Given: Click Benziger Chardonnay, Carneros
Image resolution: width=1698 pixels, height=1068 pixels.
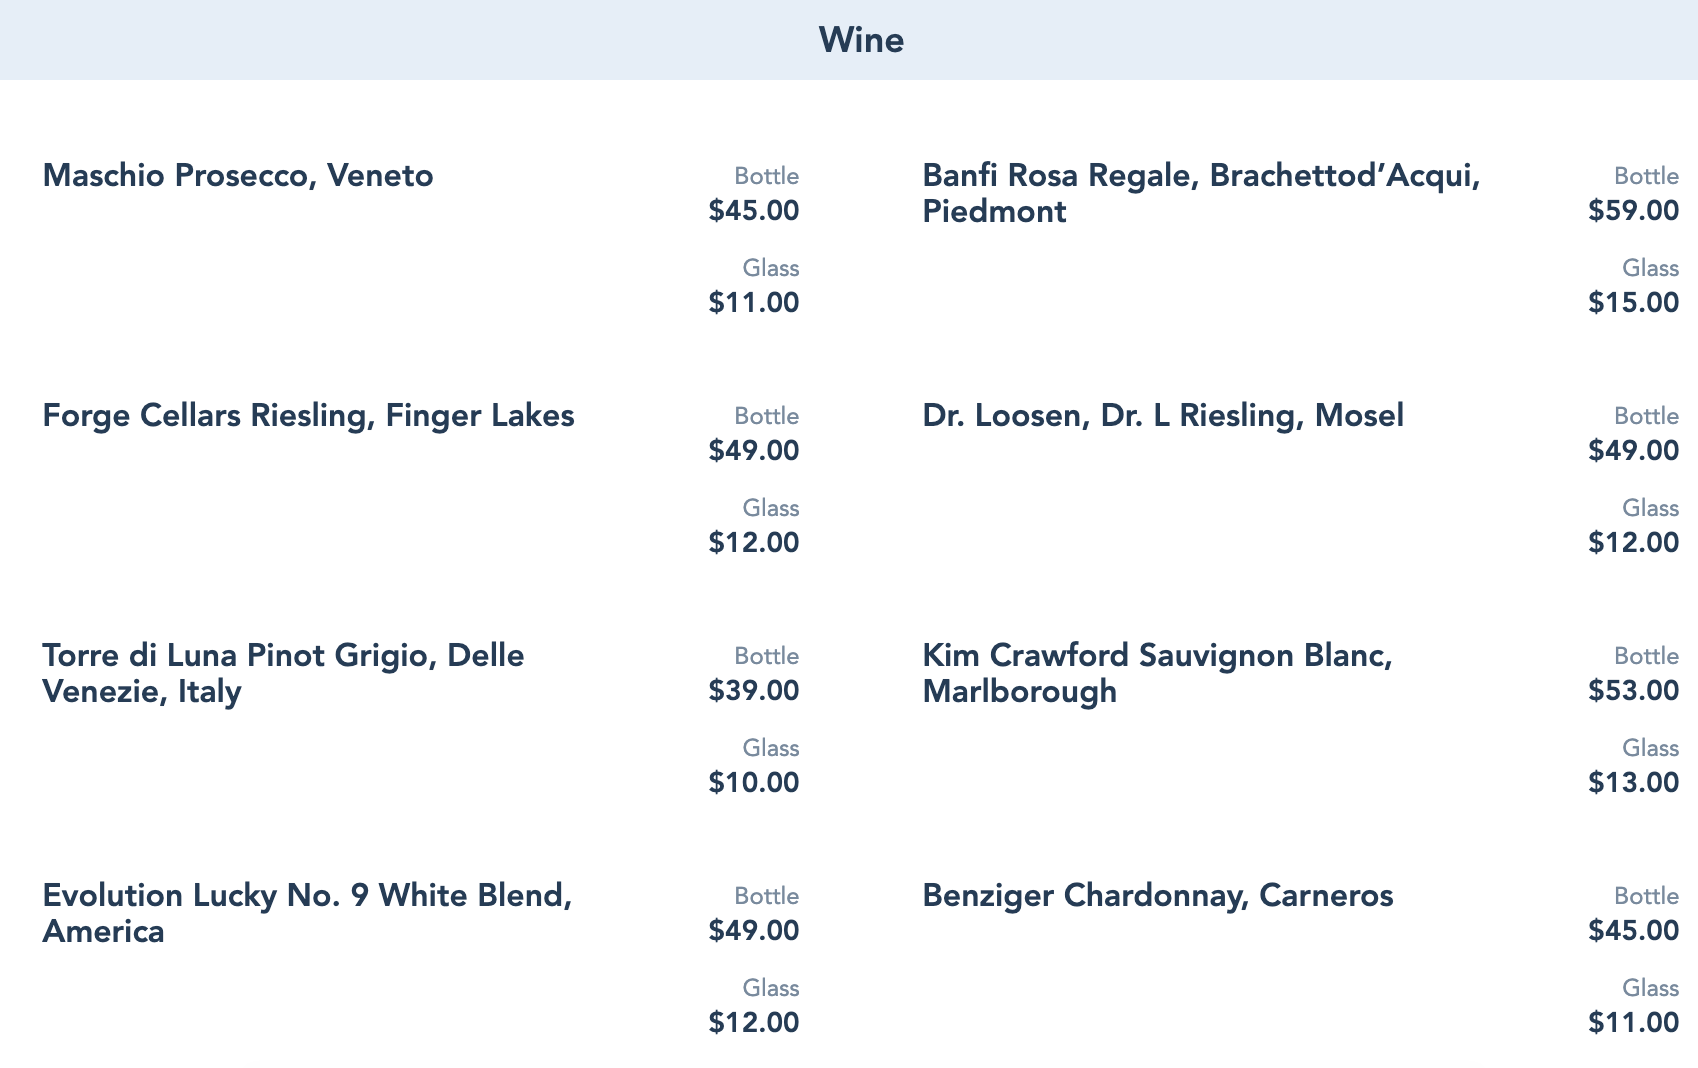Looking at the screenshot, I should click(x=1157, y=896).
